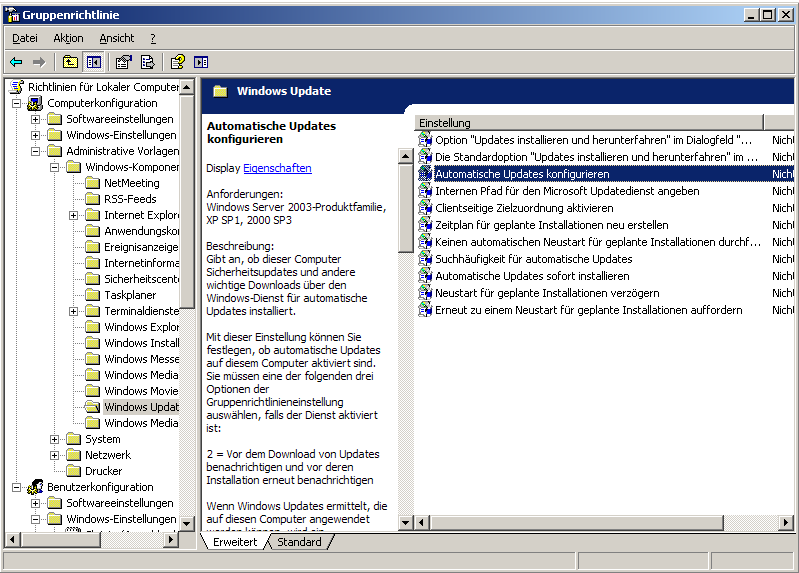Click the Benutzerkonfiguration user icon
799x573 pixels.
(35, 487)
